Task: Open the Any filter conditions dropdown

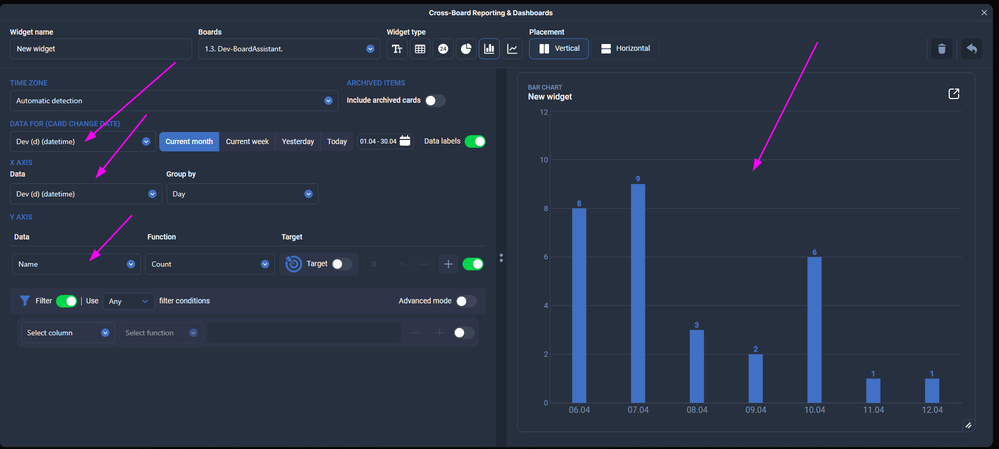Action: coord(129,301)
